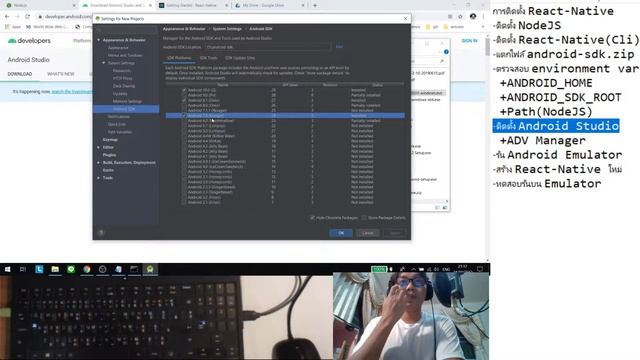This screenshot has width=640, height=360.
Task: Select Memory Settings in the settings tree
Action: pos(127,101)
